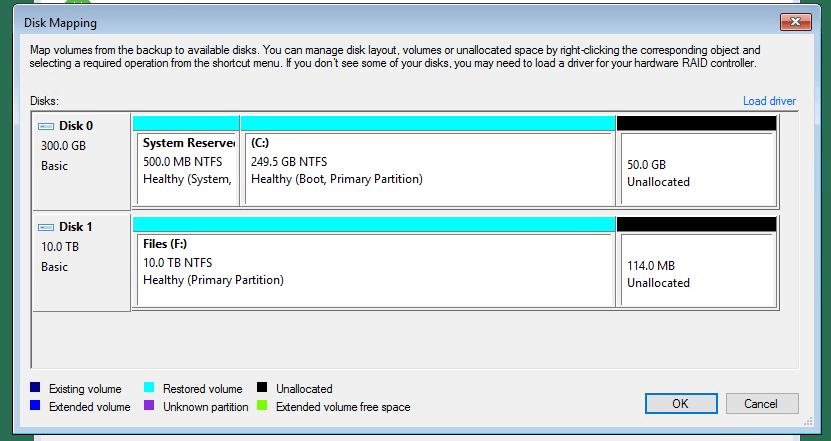
Task: Select the Files (F:) volume on Disk 1
Action: coord(374,262)
